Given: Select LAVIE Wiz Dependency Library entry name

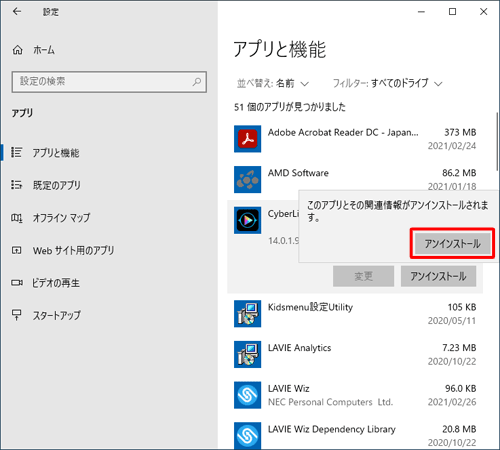Looking at the screenshot, I should point(332,429).
